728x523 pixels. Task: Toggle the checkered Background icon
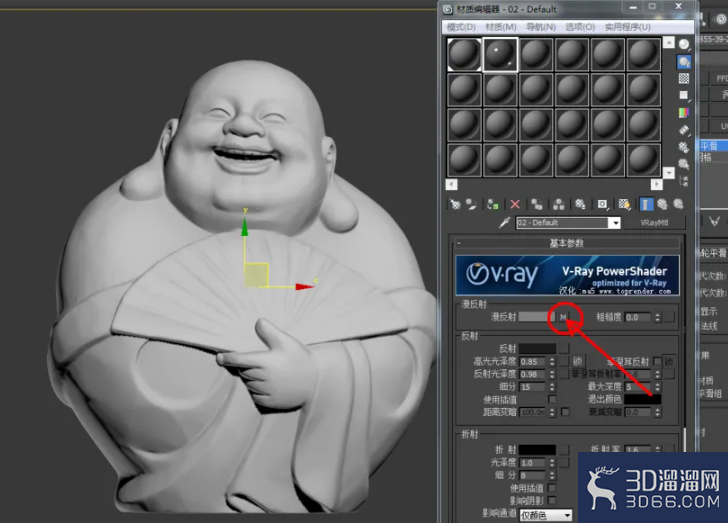click(684, 78)
